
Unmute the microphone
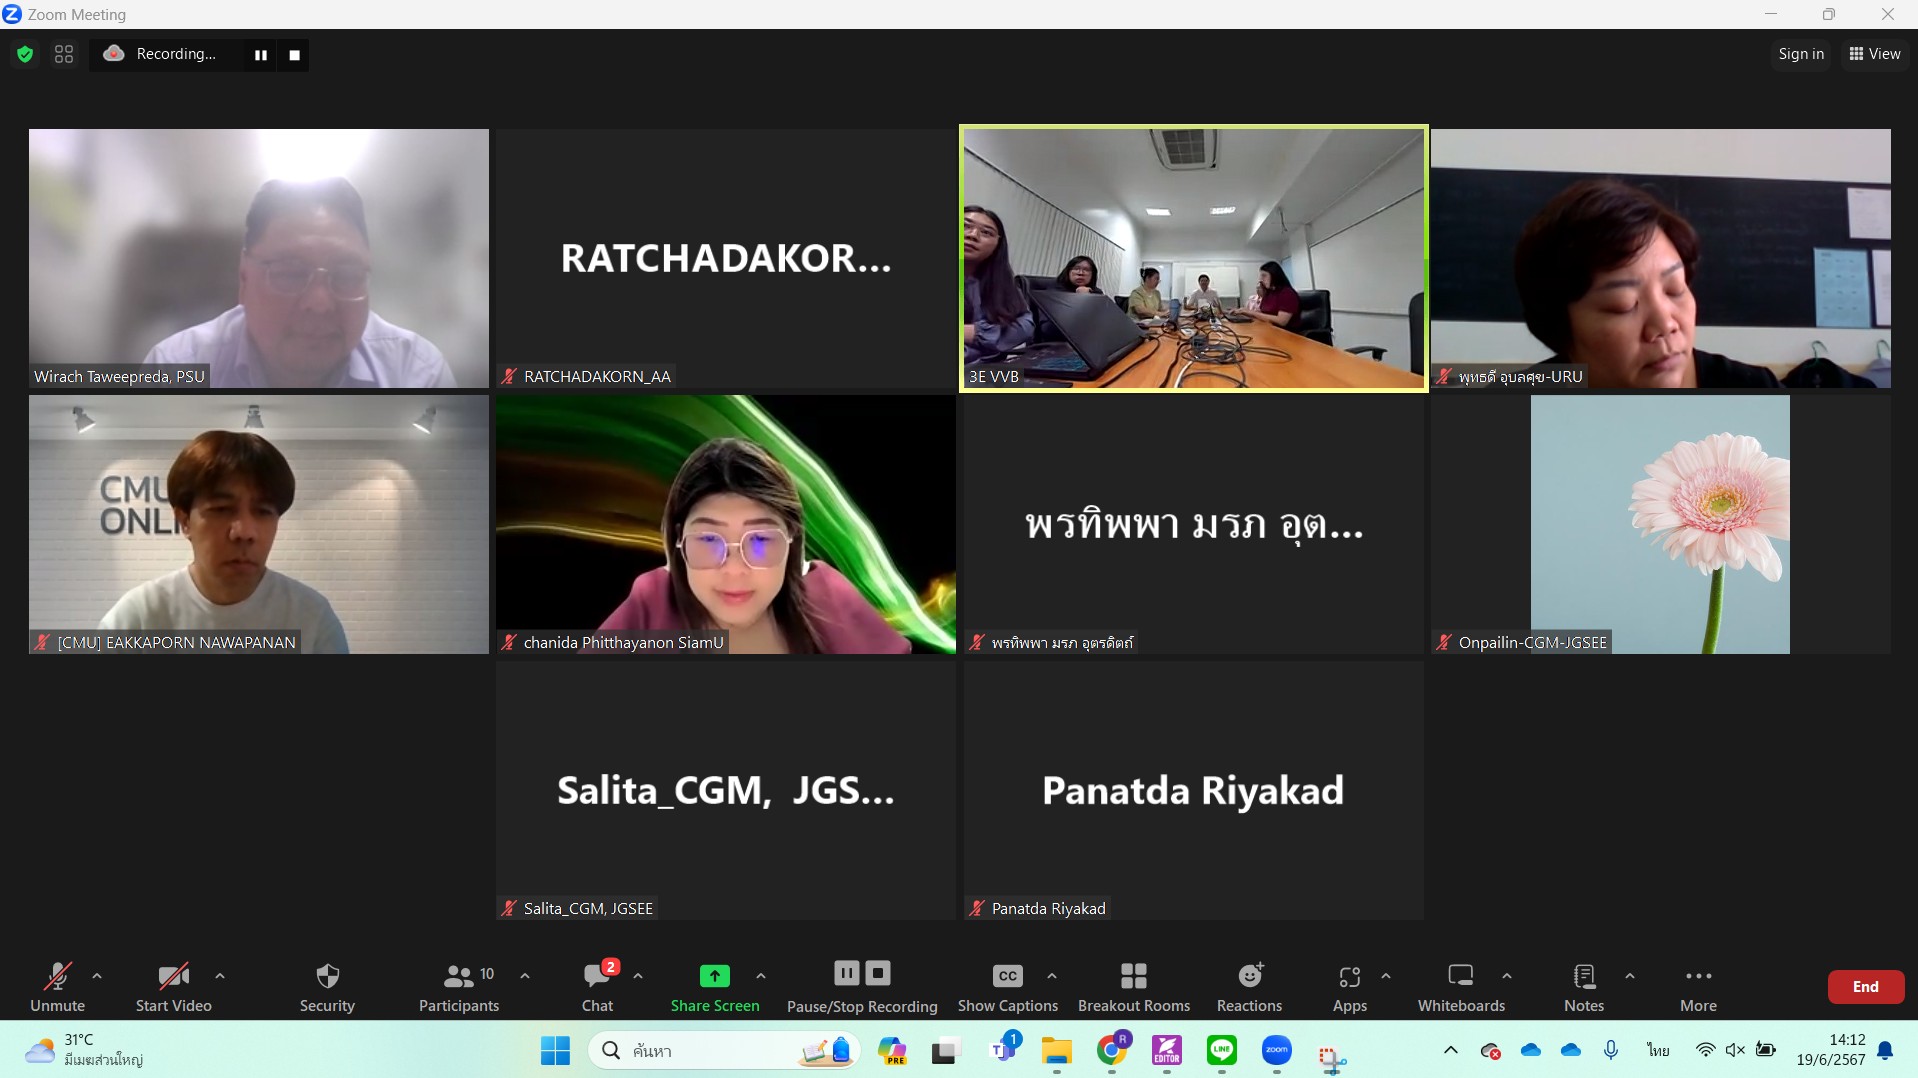(x=57, y=986)
